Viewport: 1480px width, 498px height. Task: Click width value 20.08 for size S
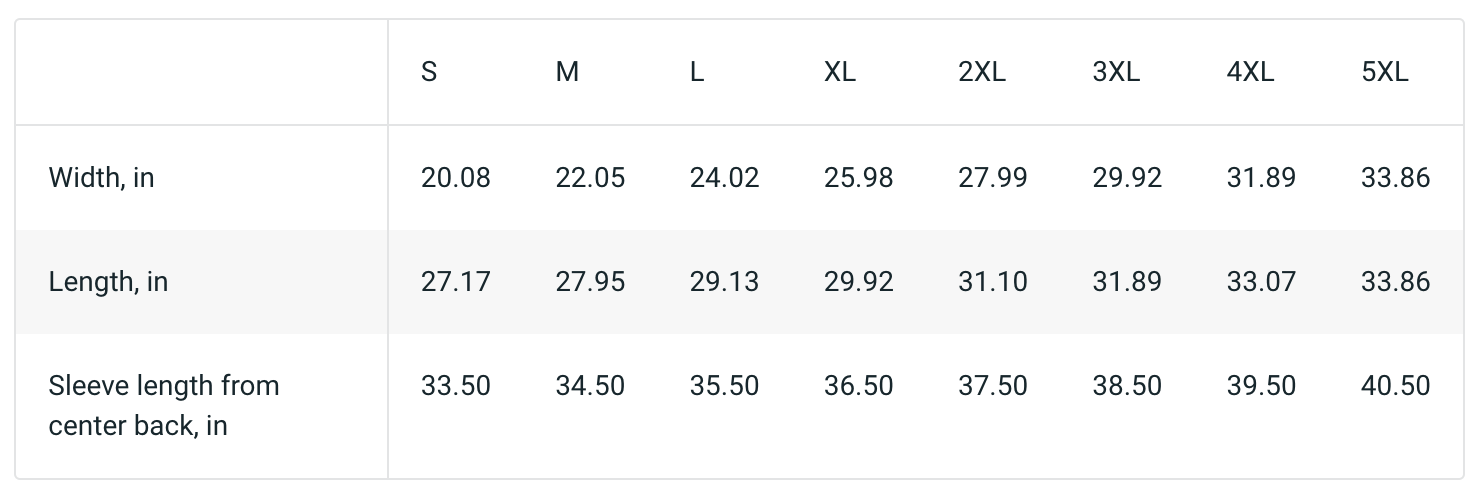coord(456,178)
